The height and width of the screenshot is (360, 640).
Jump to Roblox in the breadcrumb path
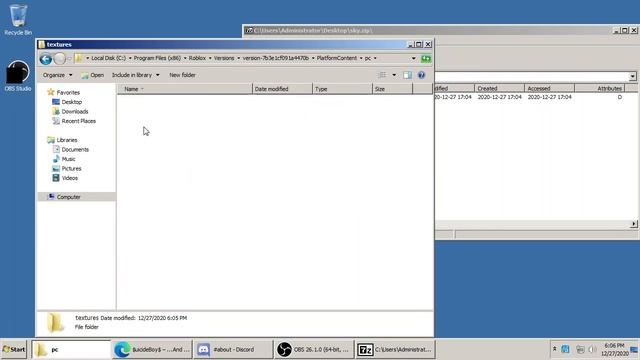tap(197, 58)
